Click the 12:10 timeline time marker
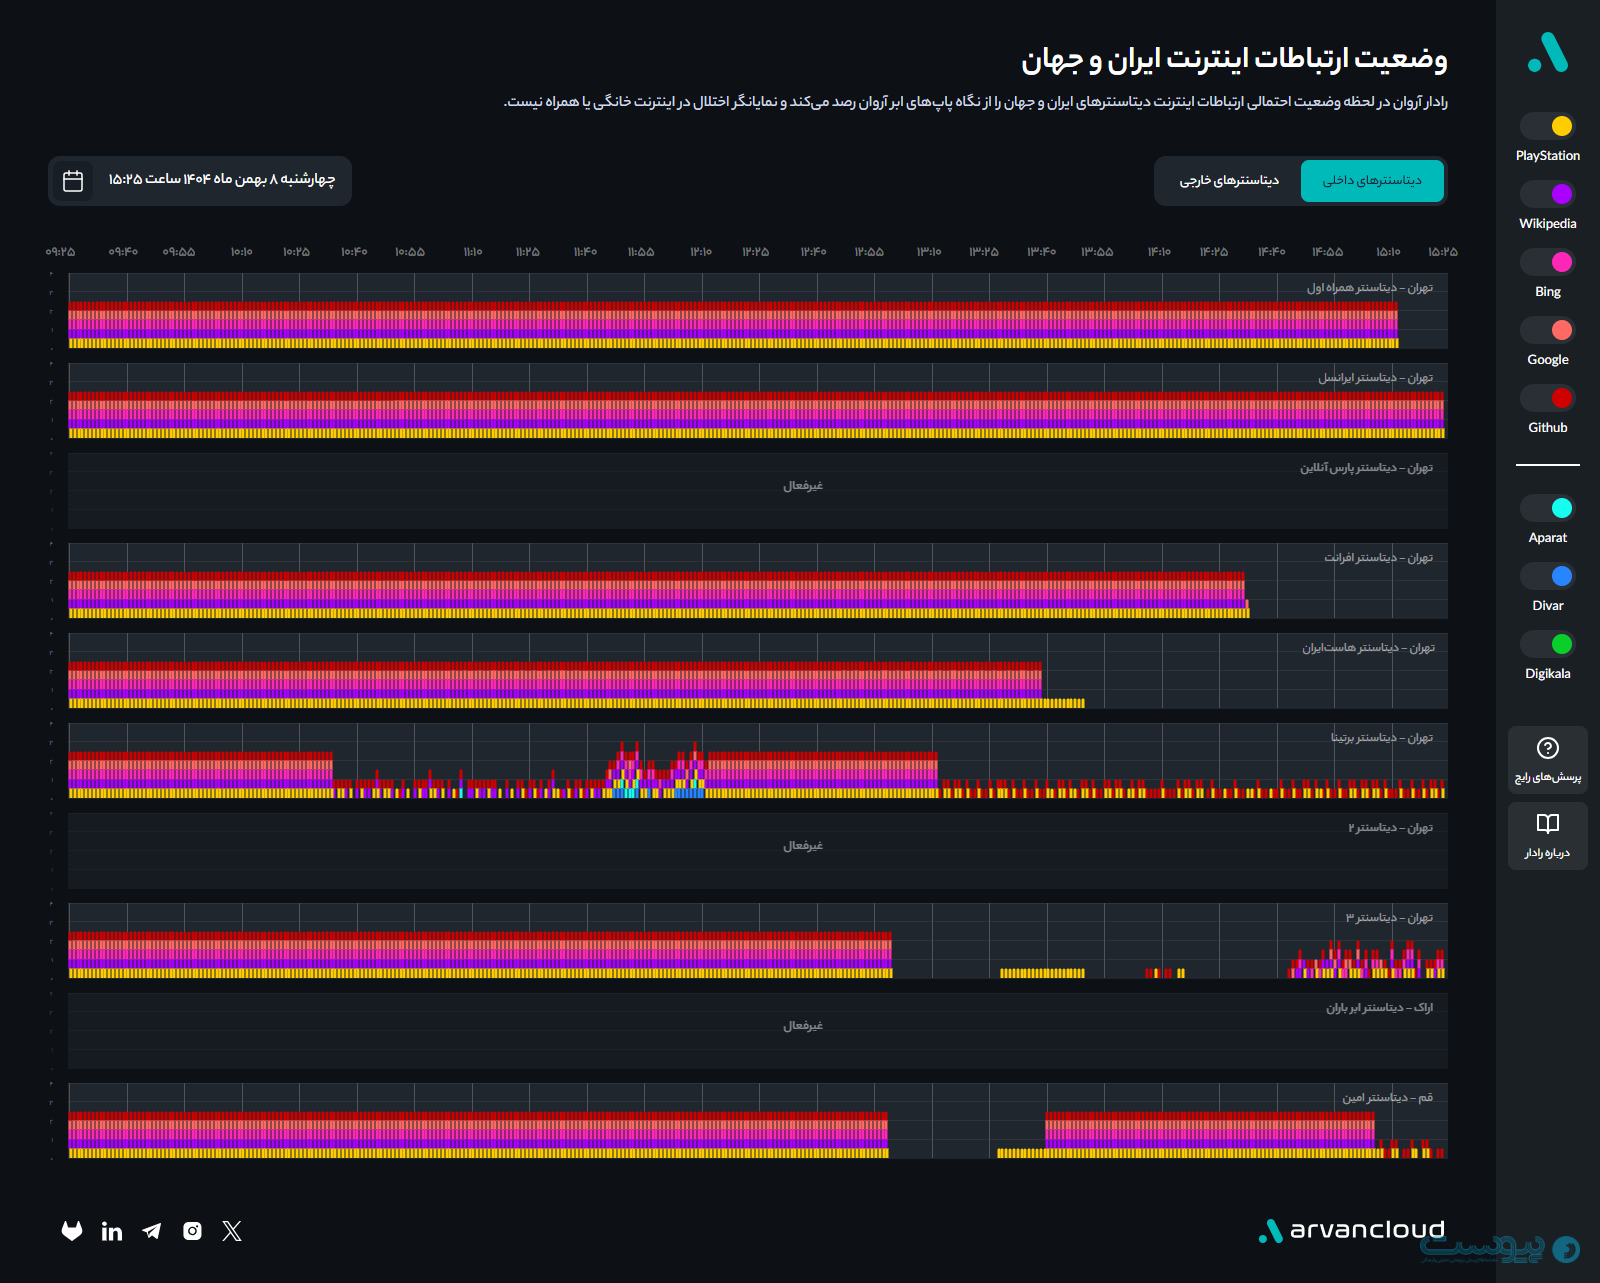The height and width of the screenshot is (1283, 1600). coord(701,252)
